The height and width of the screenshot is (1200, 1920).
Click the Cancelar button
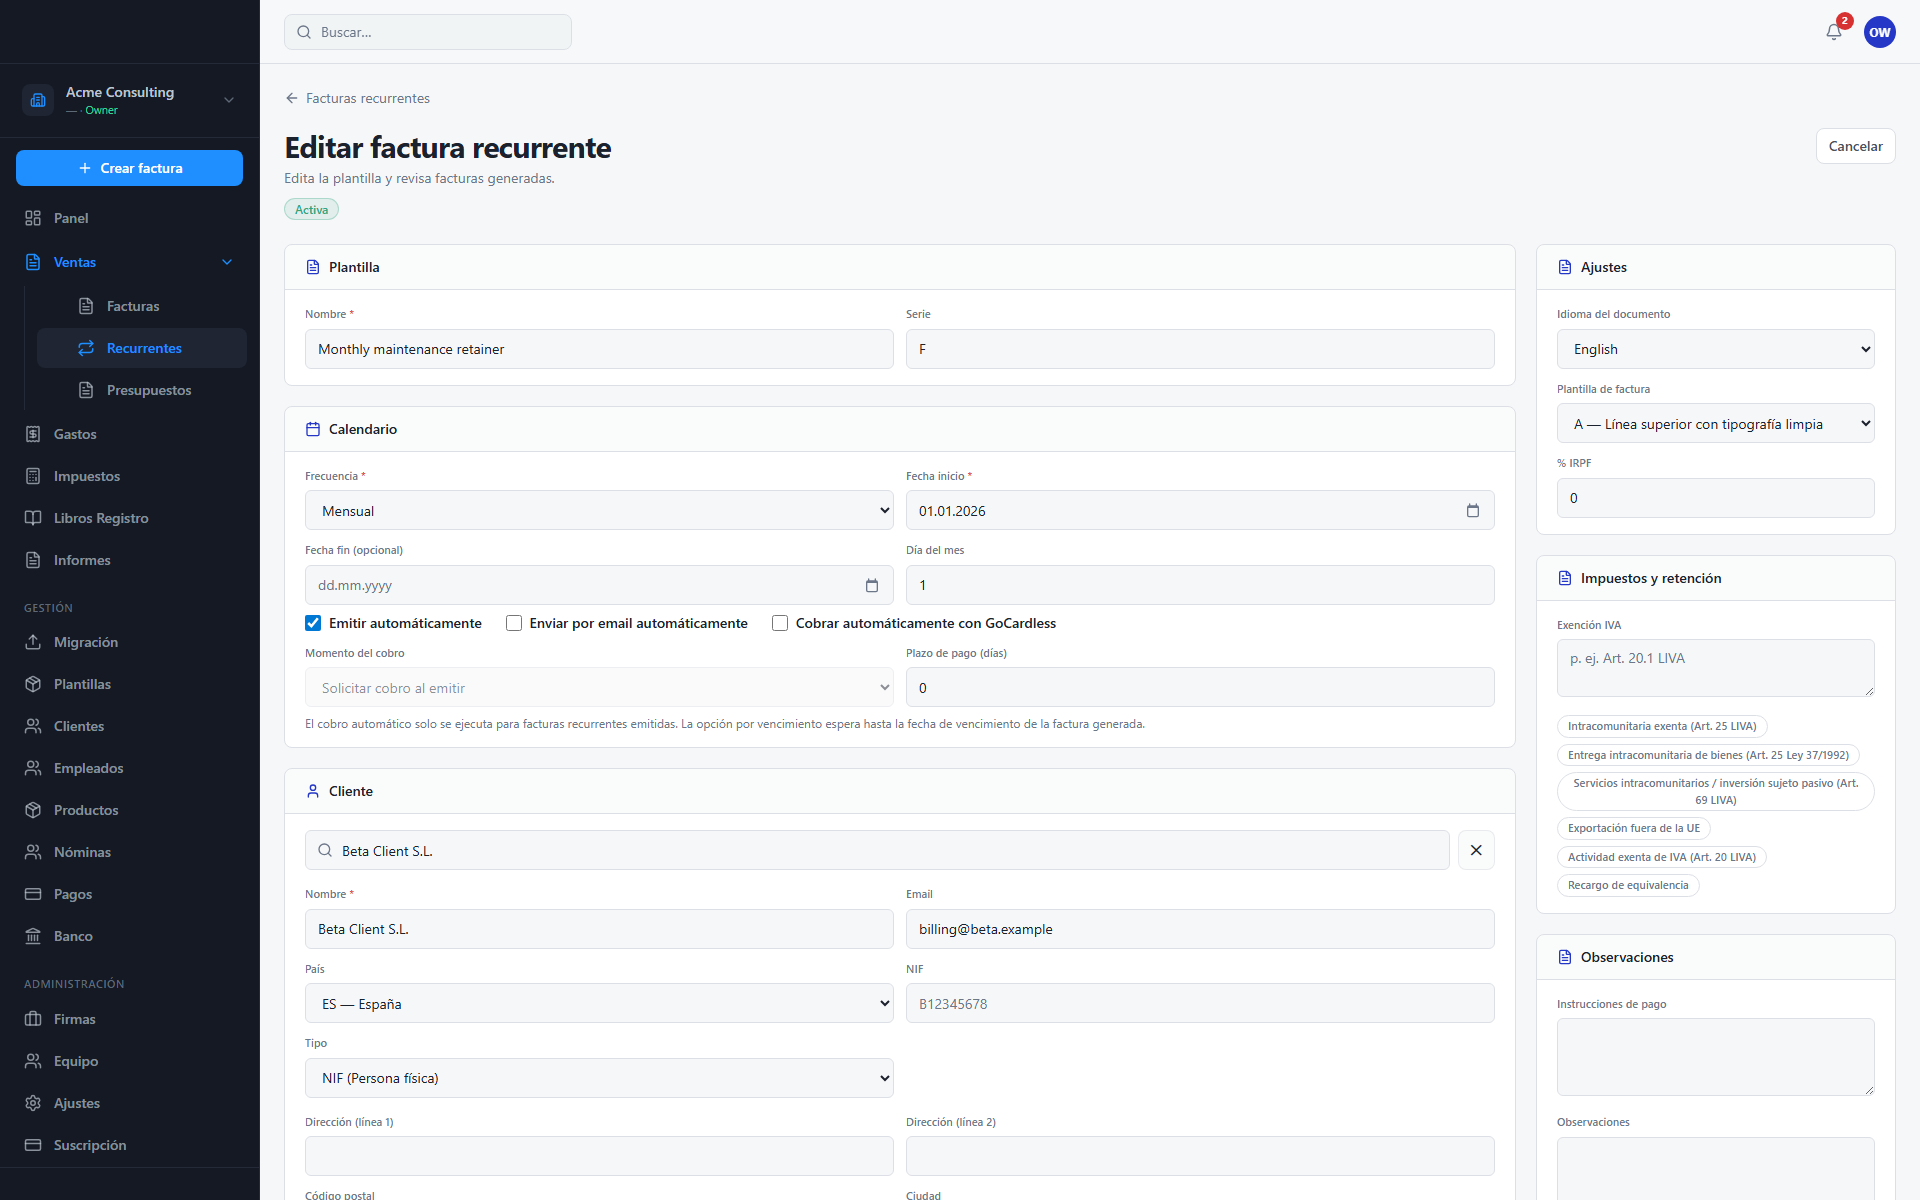pos(1855,146)
